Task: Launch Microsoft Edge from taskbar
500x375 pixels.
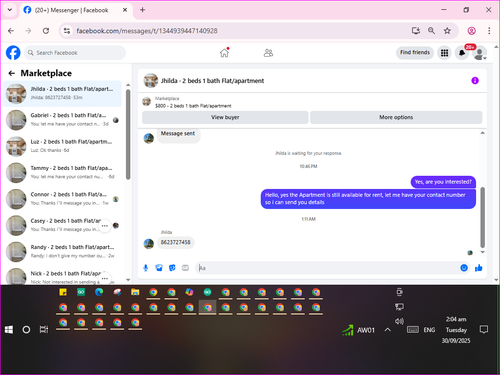Action: 99,292
